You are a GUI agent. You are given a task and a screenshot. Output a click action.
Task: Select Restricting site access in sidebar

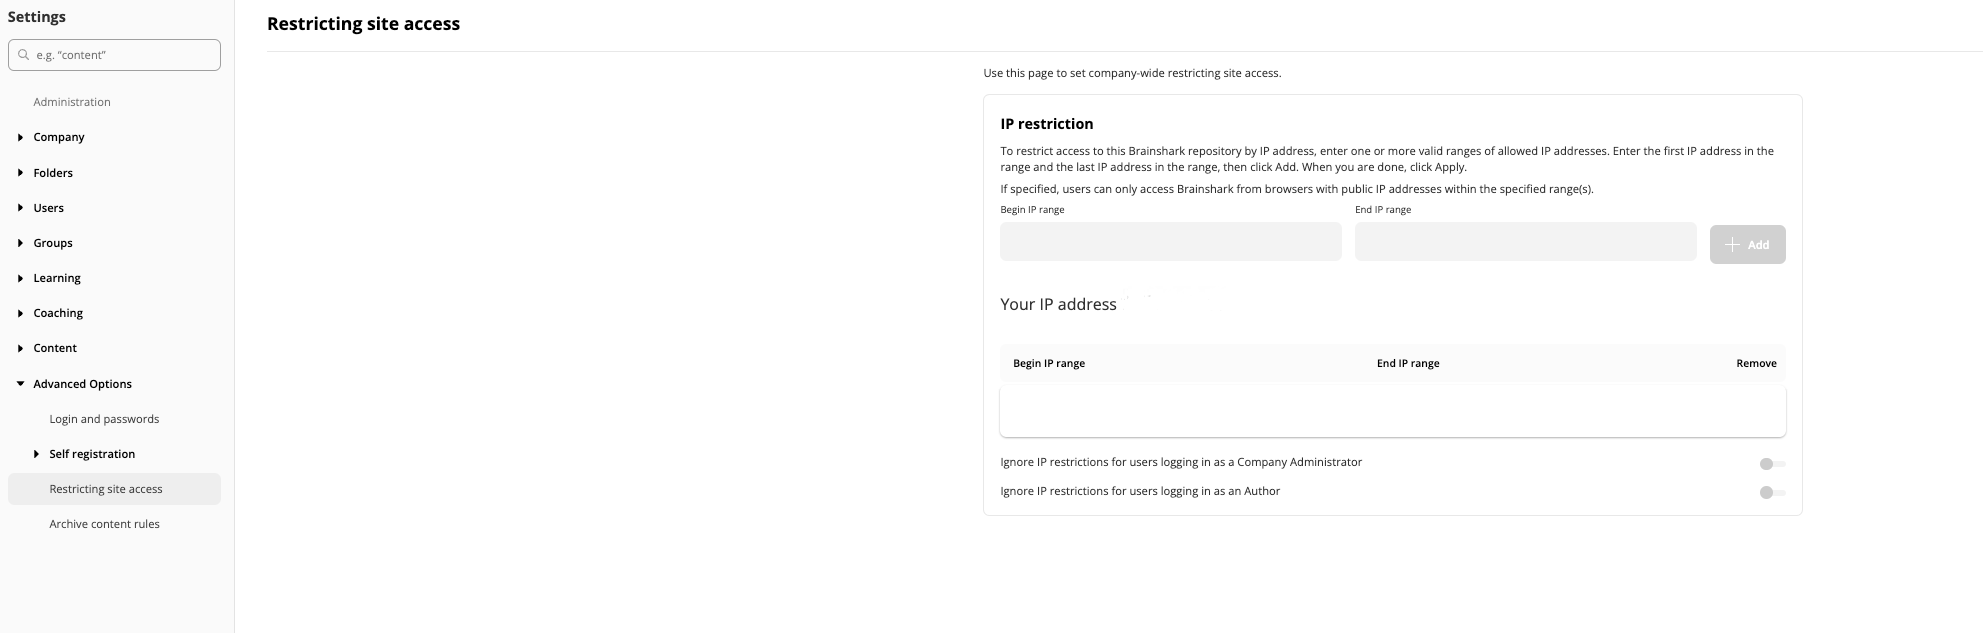(x=106, y=489)
